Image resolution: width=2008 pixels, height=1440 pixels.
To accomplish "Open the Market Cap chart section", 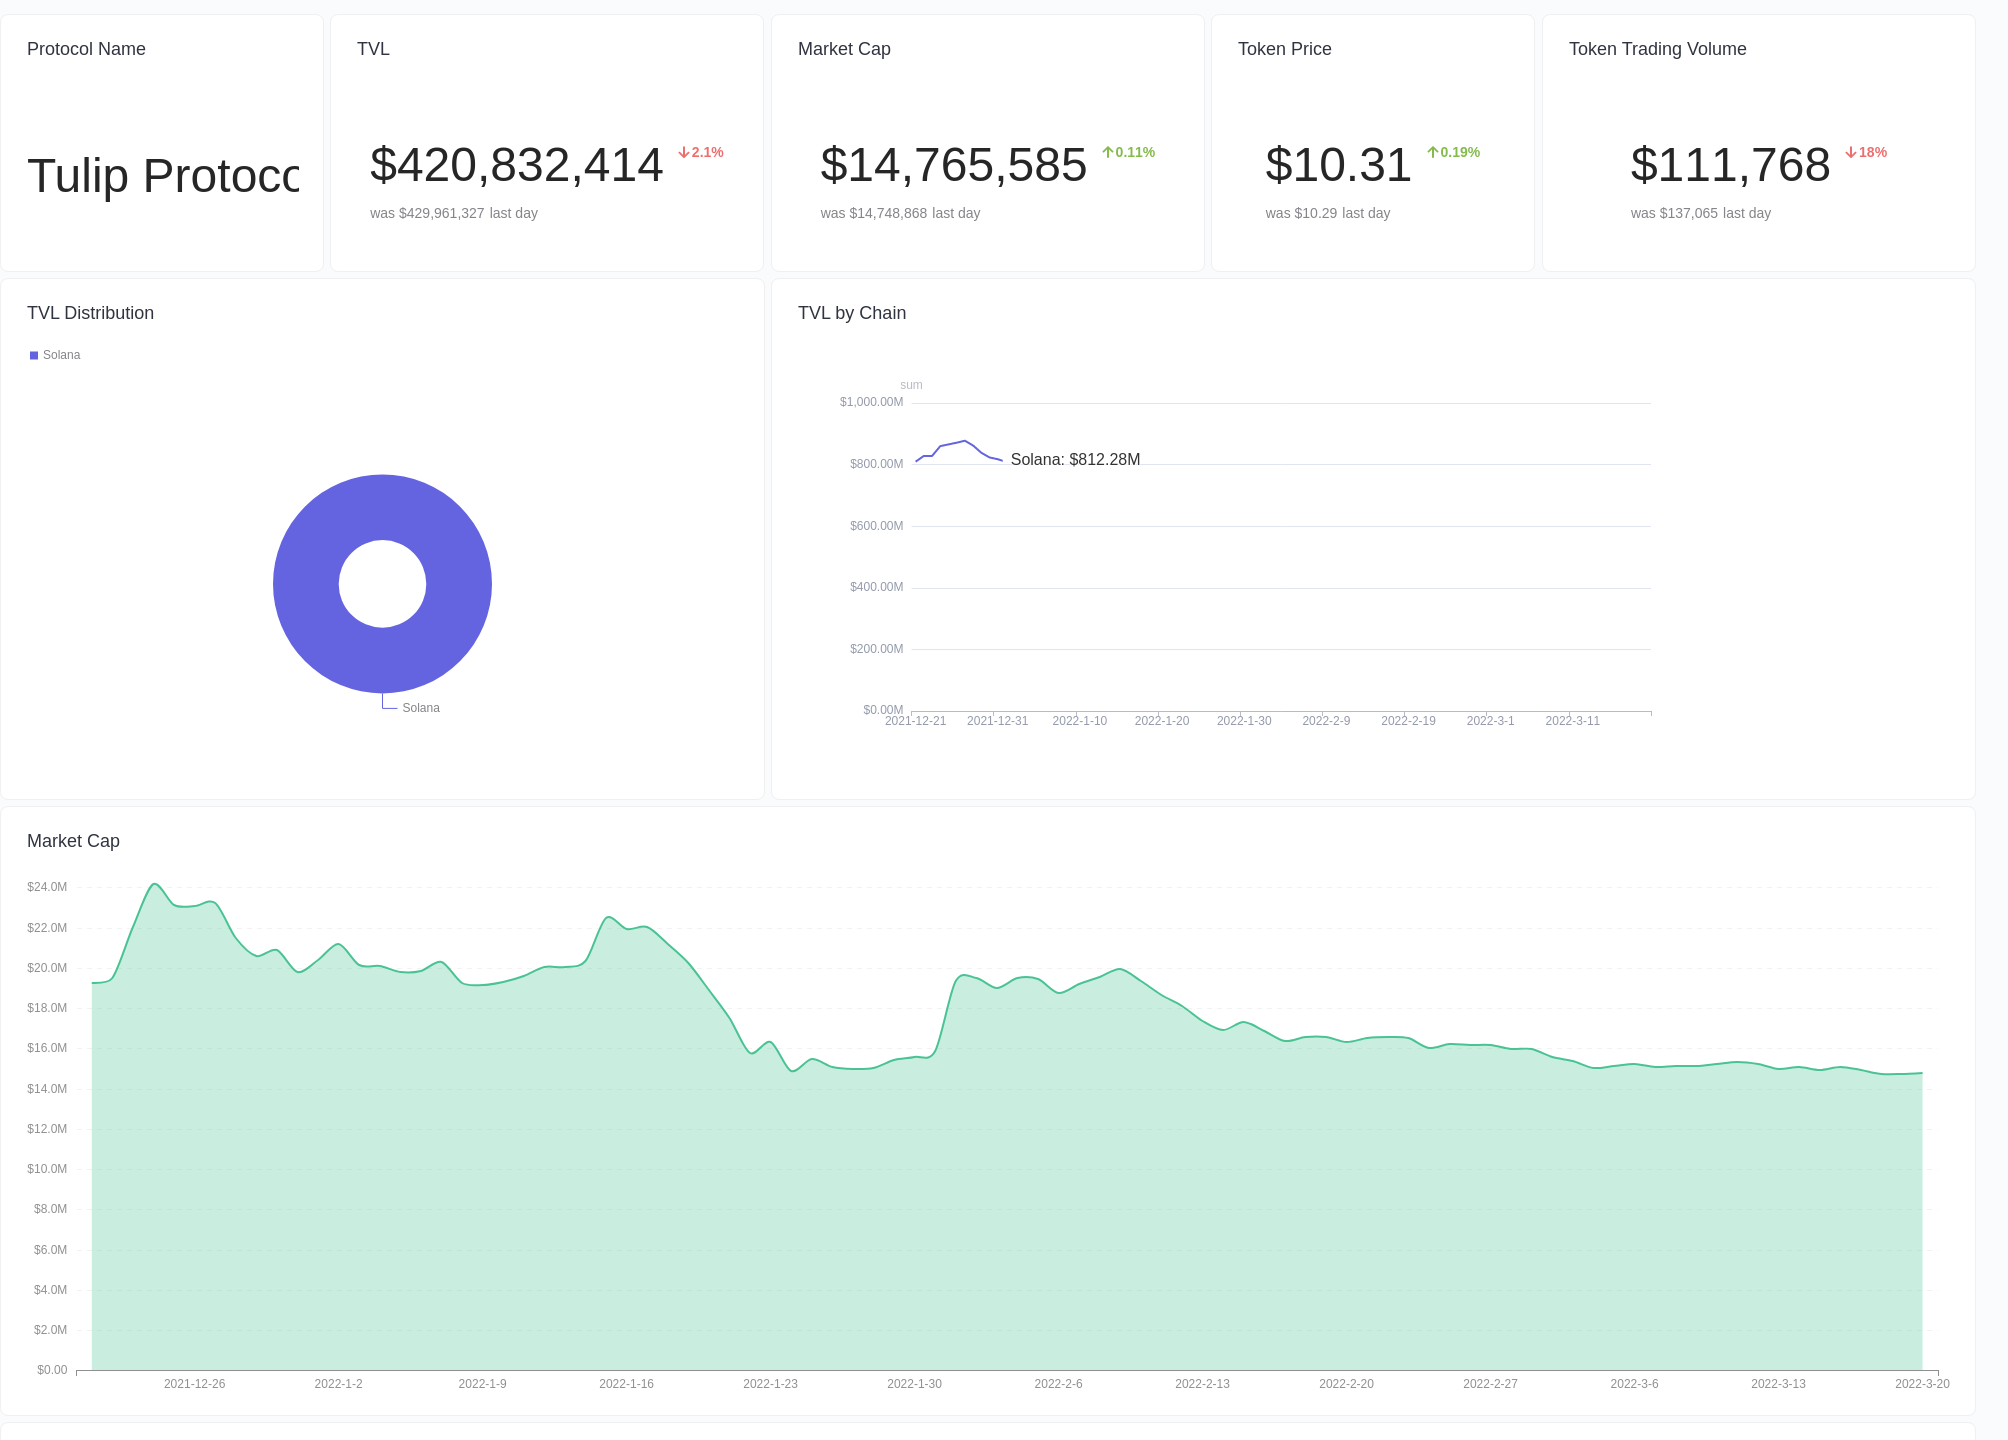I will tap(73, 841).
